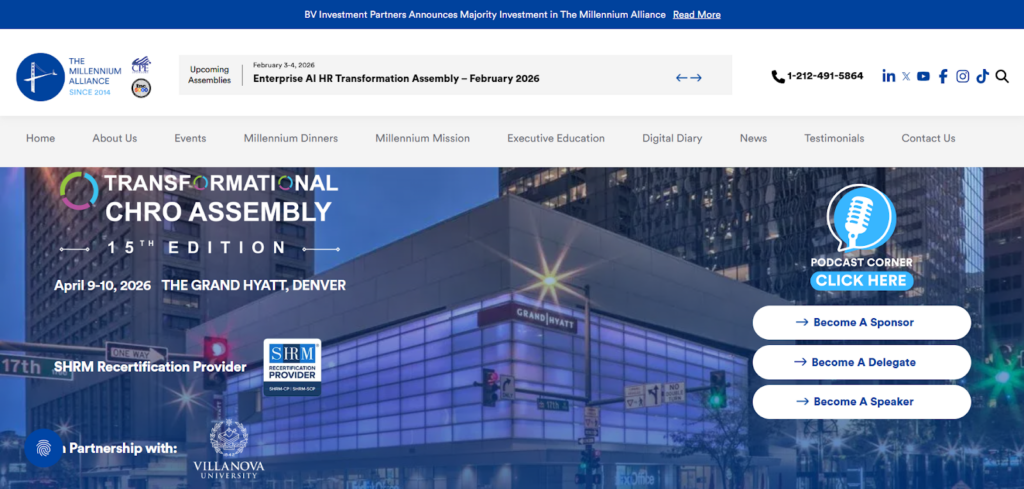
Task: Open Digital Diary menu item
Action: point(672,138)
